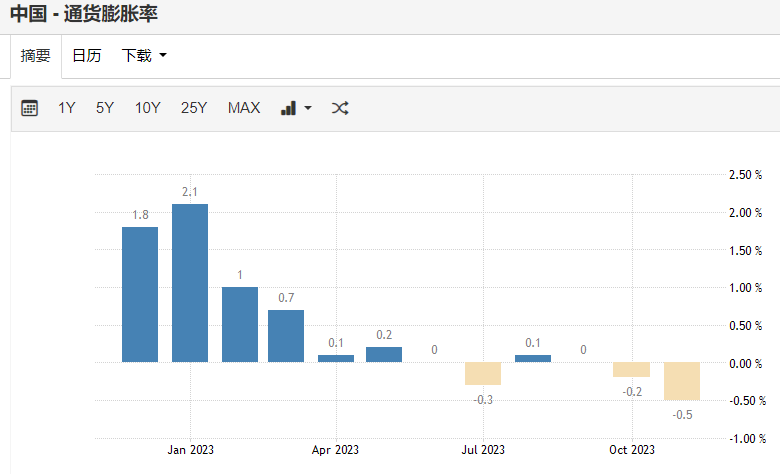Select the 5Y time range

pos(105,108)
